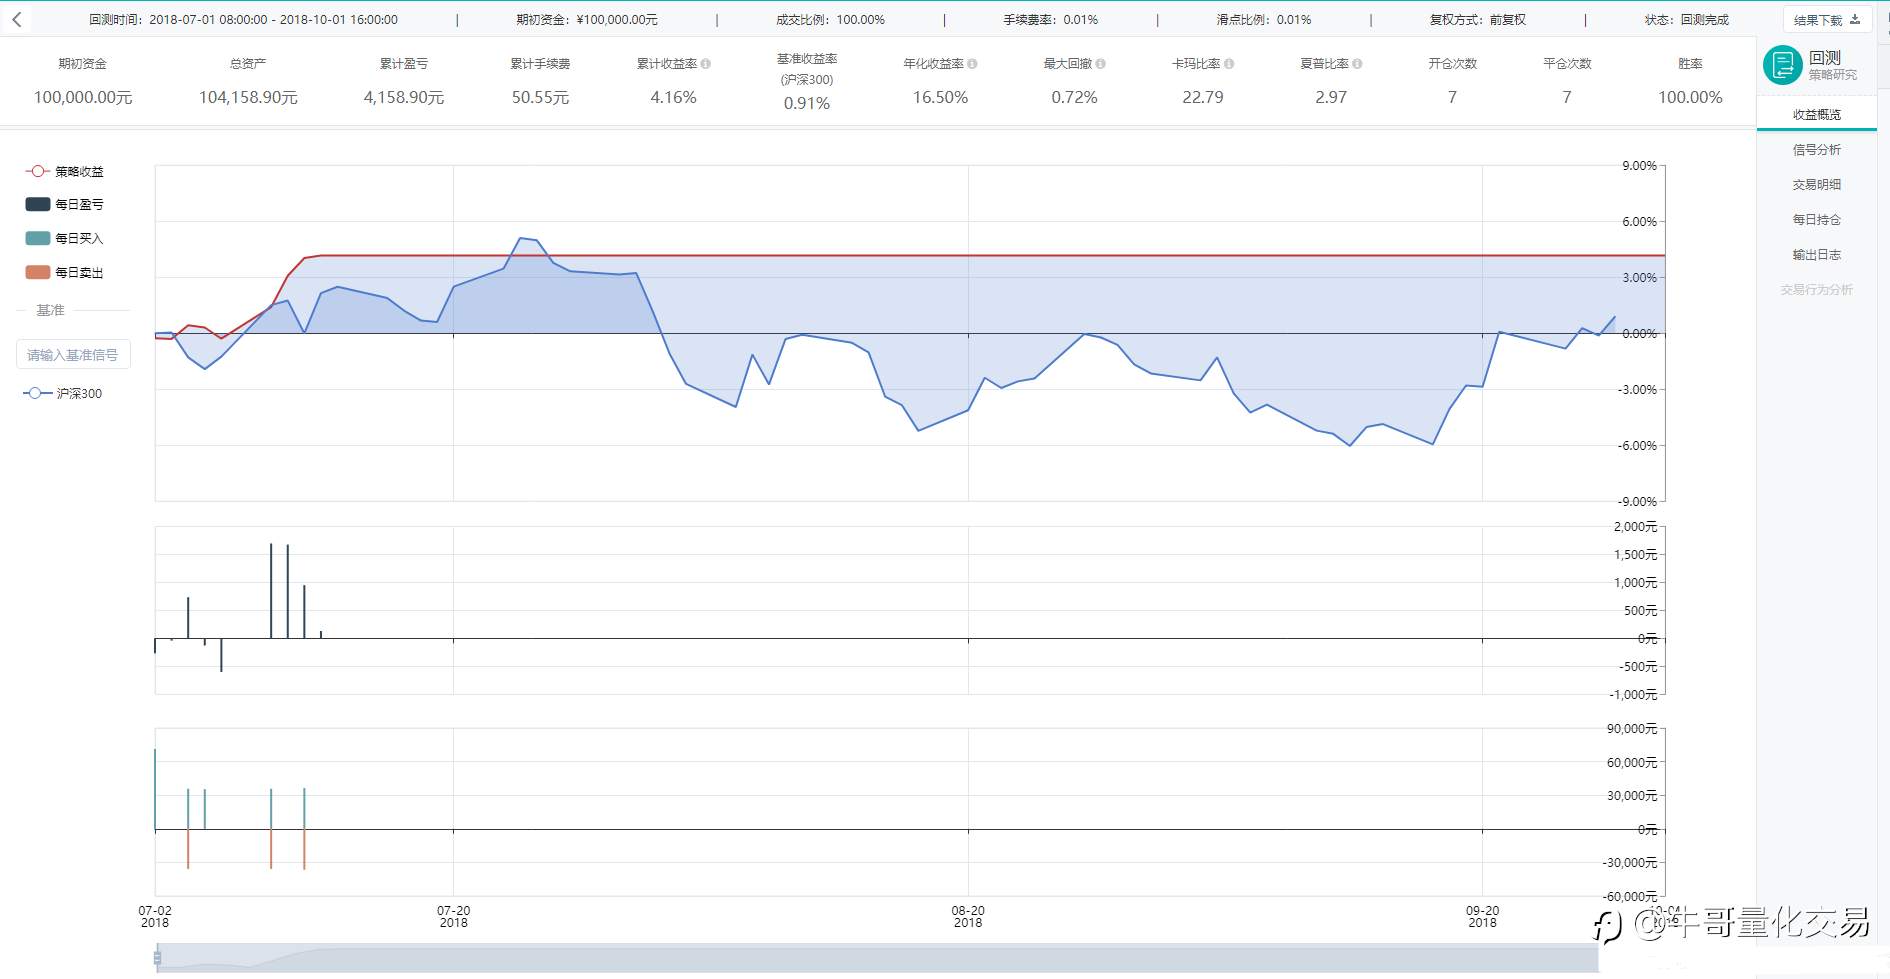Click the 累计手续费 value 50.55元
The image size is (1890, 979).
[540, 97]
